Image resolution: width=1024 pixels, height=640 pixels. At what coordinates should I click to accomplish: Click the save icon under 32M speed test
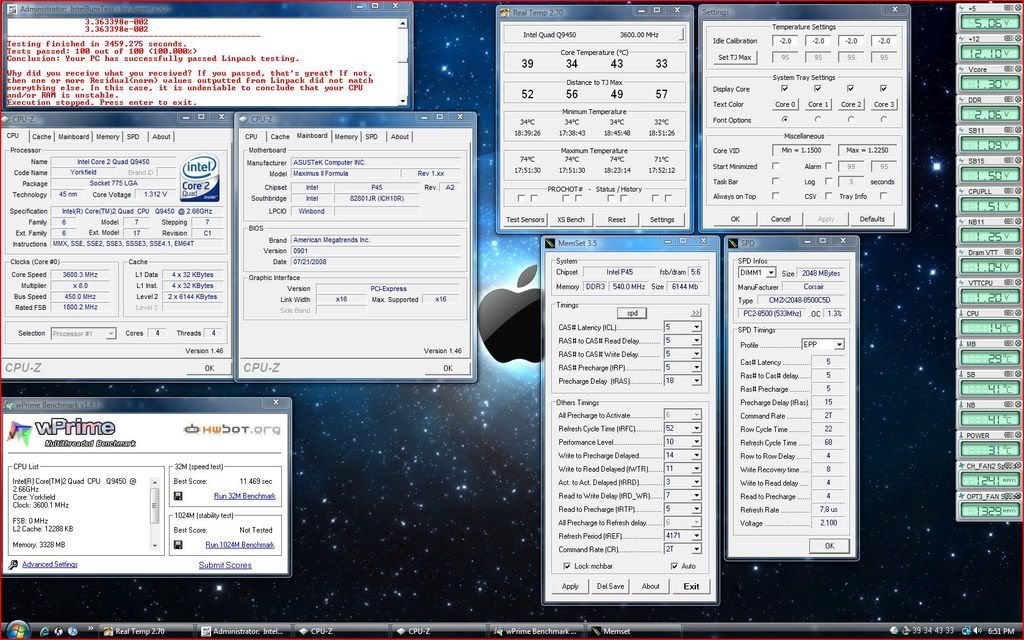(178, 496)
